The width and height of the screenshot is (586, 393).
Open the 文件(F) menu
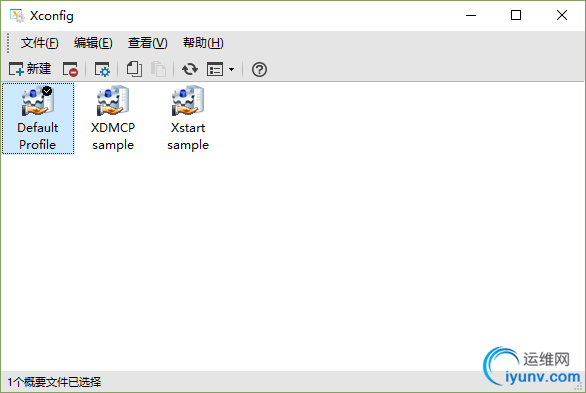[x=40, y=43]
